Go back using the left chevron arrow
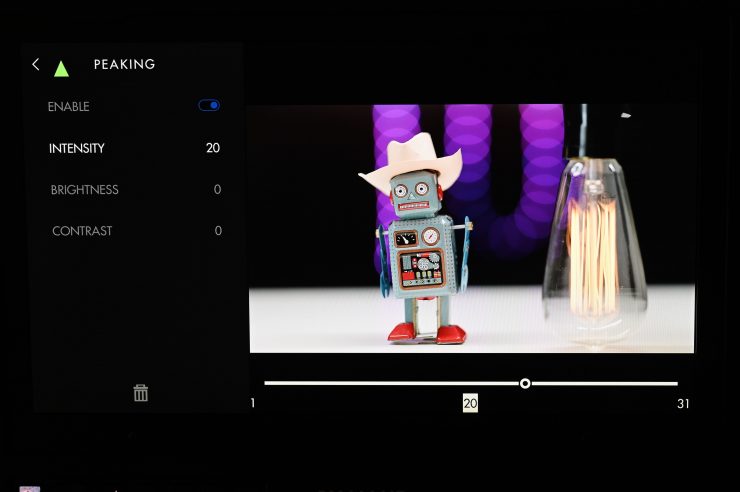Image resolution: width=740 pixels, height=492 pixels. (36, 65)
